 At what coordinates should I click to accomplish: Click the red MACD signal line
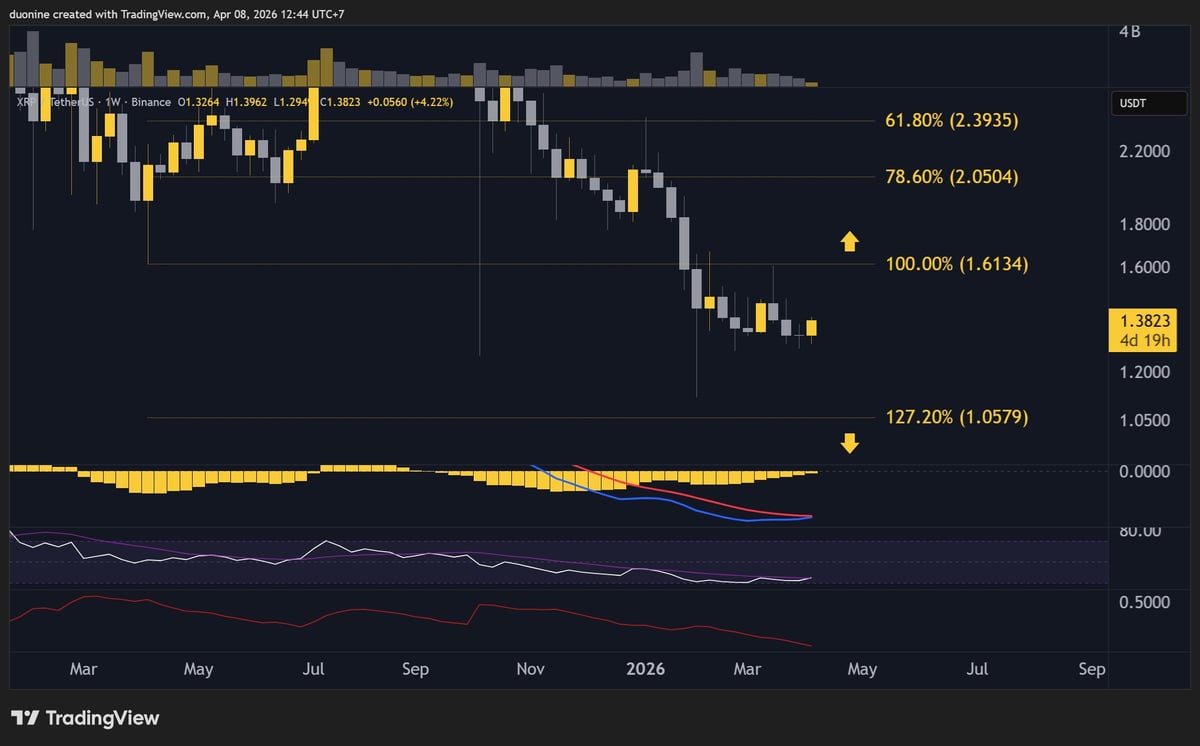(x=700, y=499)
